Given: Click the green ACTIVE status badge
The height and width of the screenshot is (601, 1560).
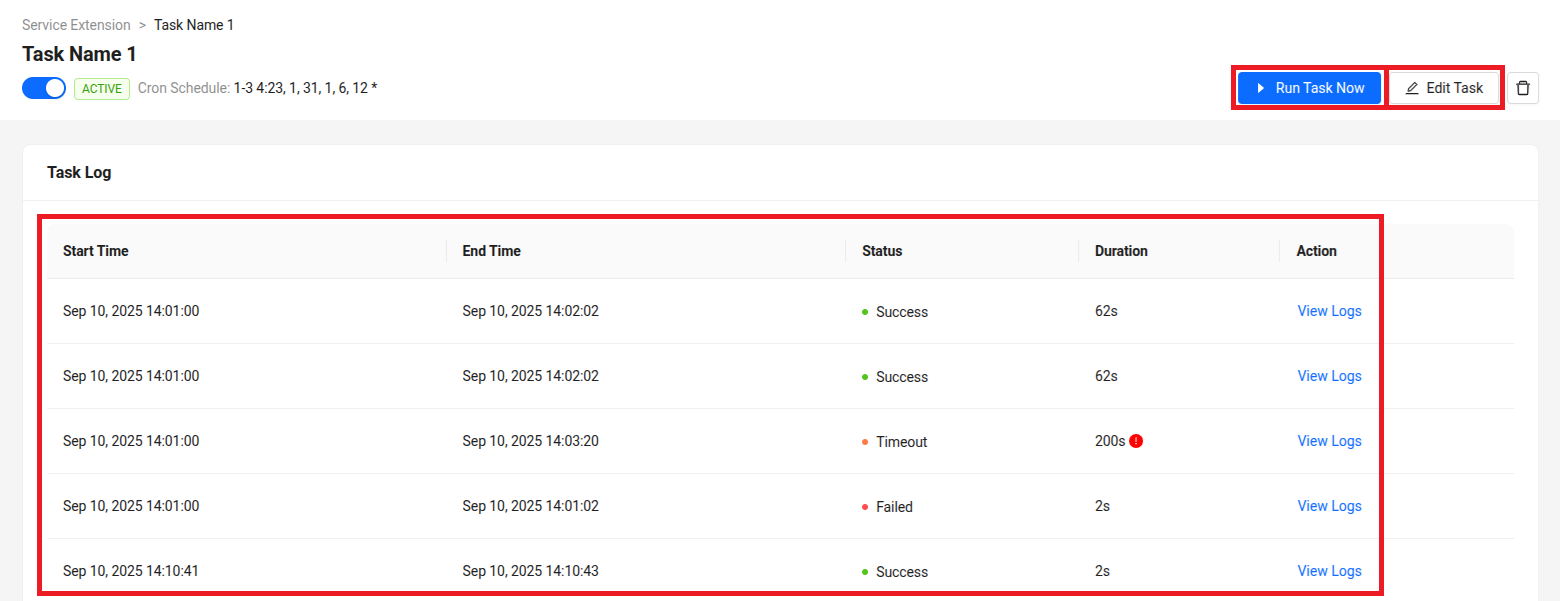Looking at the screenshot, I should [x=102, y=89].
